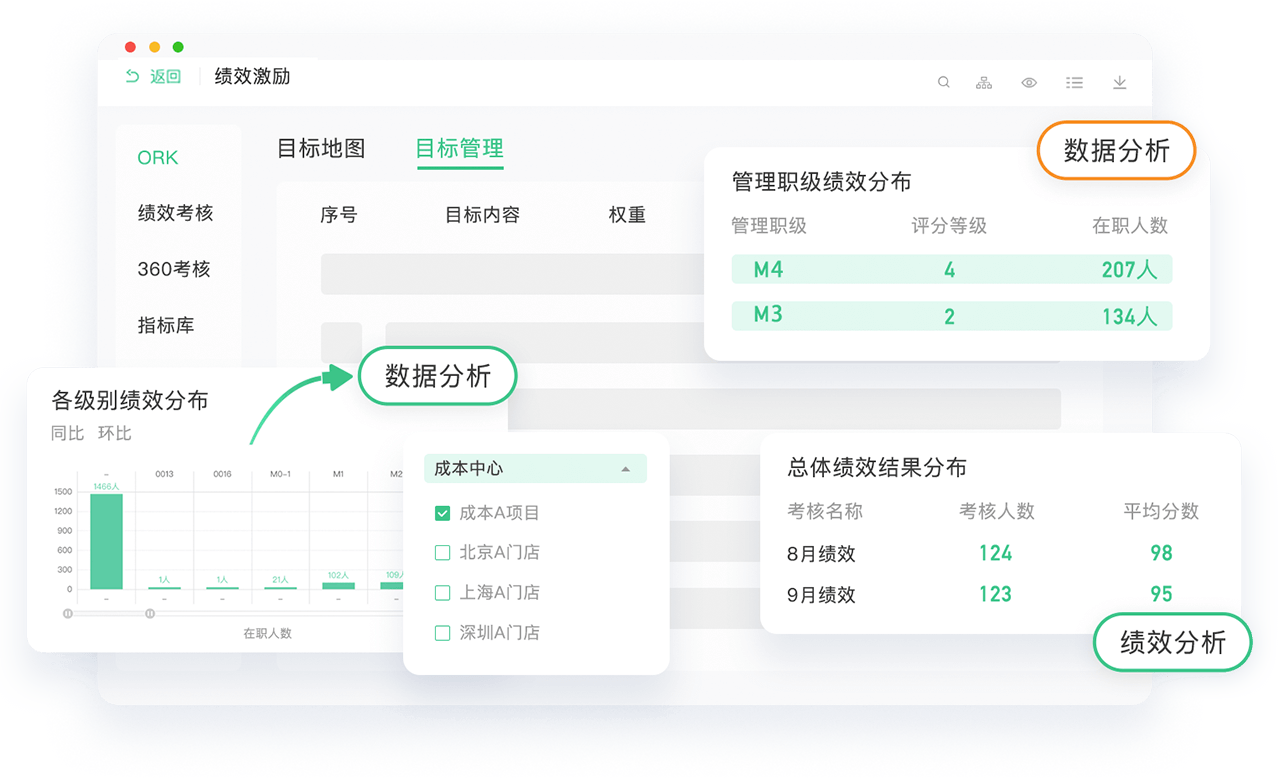Open 绩效考核 in the sidebar
This screenshot has height=779, width=1281.
176,213
